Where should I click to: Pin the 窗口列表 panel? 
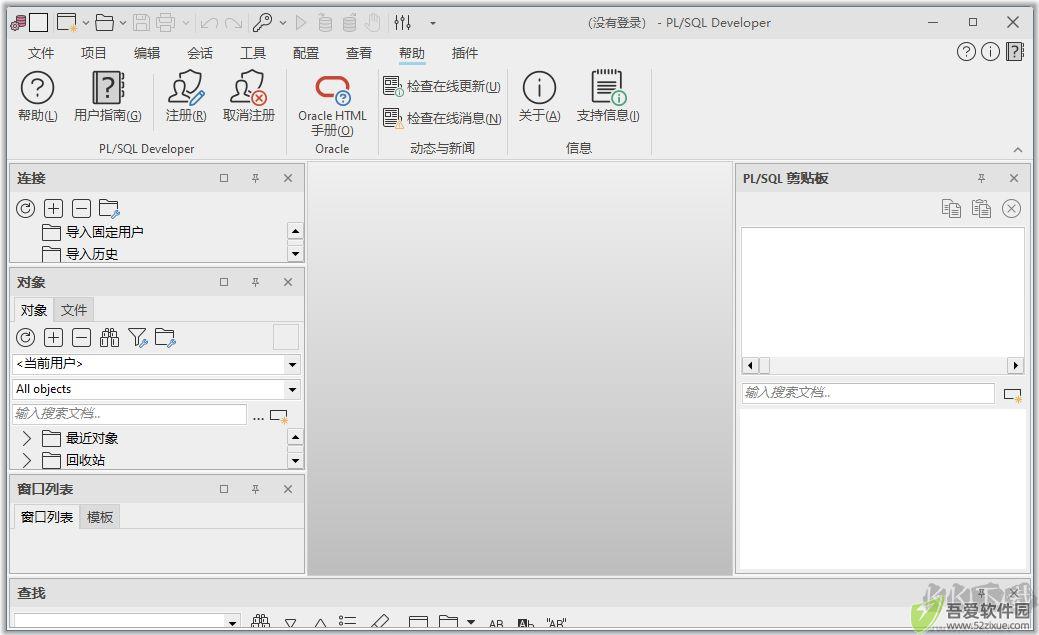click(255, 489)
